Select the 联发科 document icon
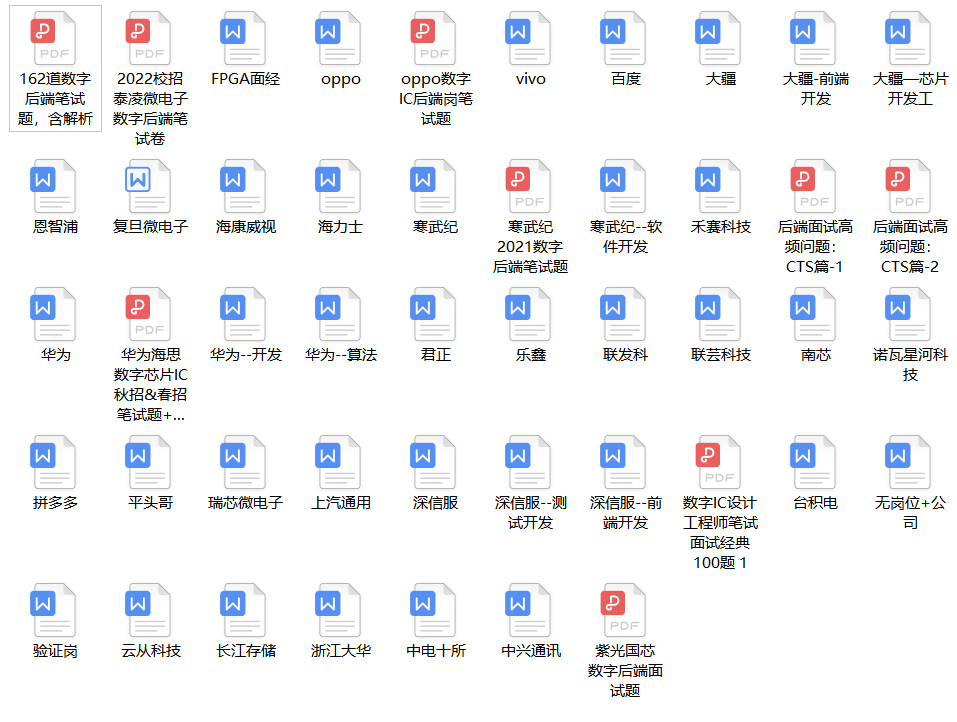Image resolution: width=957 pixels, height=722 pixels. (x=624, y=314)
